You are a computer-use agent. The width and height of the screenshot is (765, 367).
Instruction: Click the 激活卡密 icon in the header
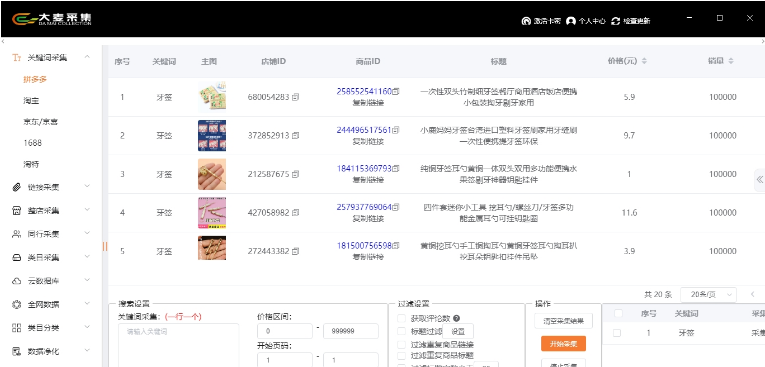click(526, 21)
